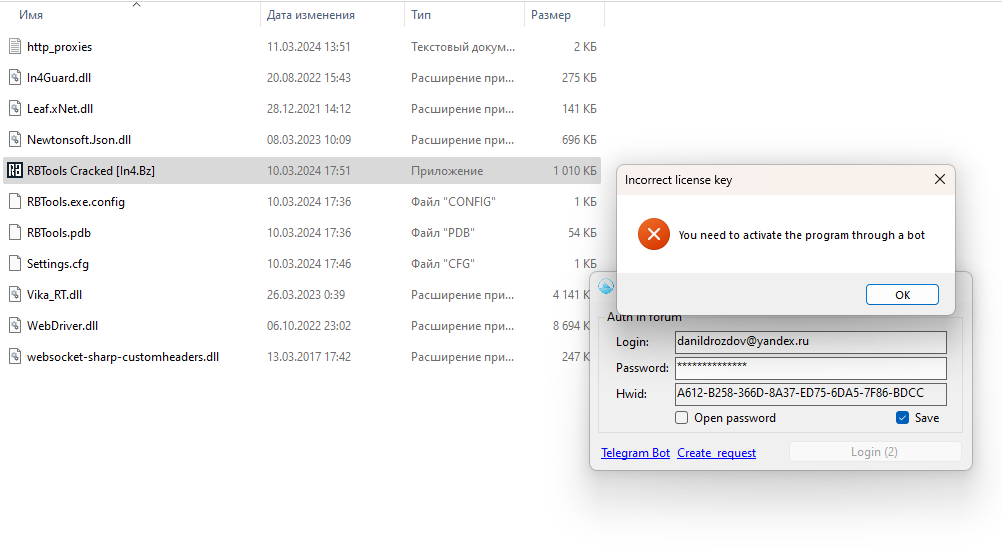Click the size 696 КБ cell
This screenshot has height=556, width=1002.
pos(579,139)
